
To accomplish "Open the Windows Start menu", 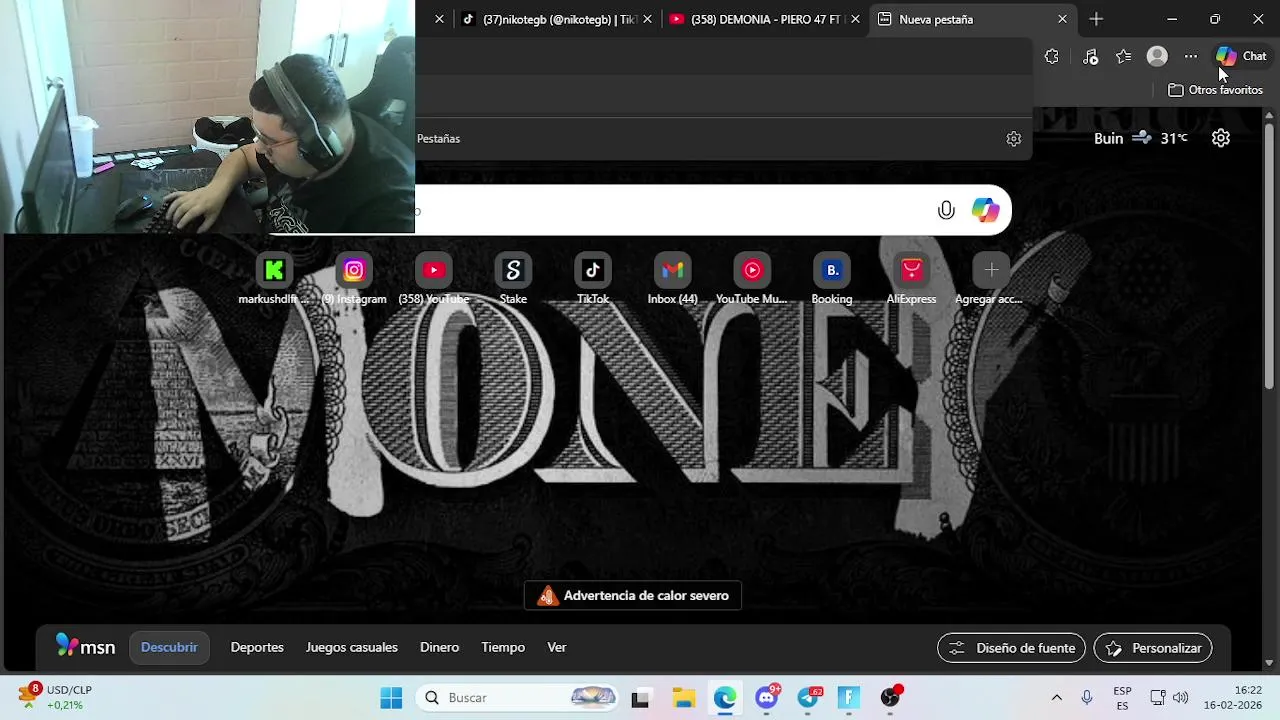I will coord(391,698).
